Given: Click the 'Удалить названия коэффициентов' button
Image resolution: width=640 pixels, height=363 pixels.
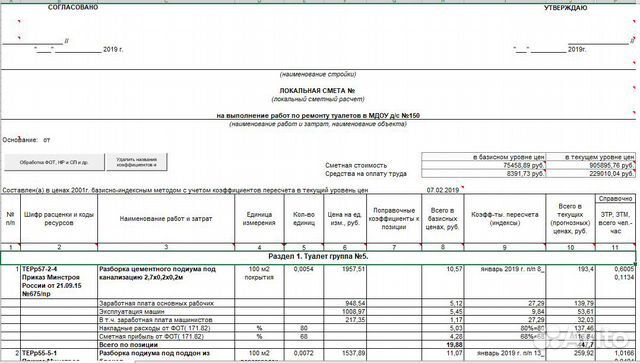Looking at the screenshot, I should point(136,162).
